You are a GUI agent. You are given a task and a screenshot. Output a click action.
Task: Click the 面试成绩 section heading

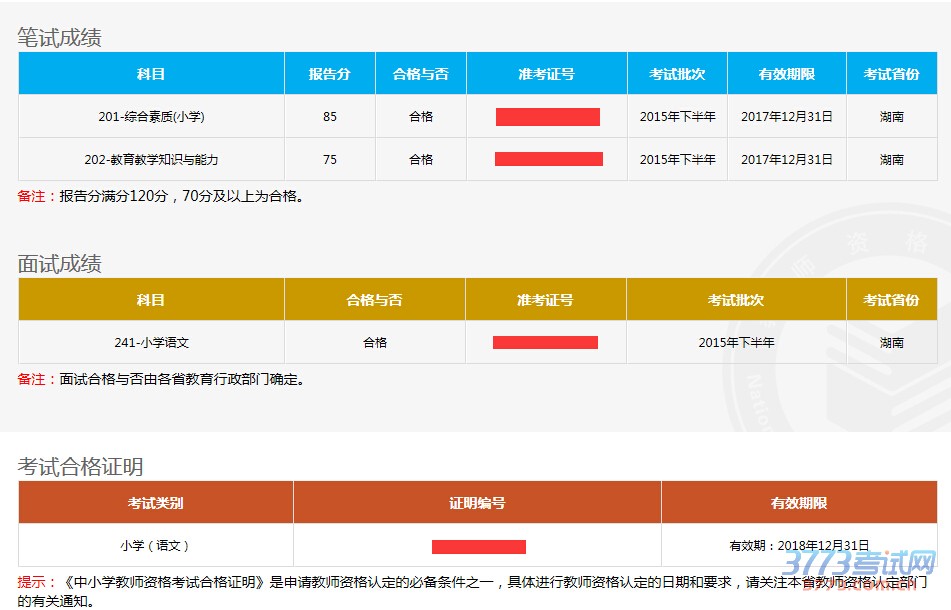(x=60, y=264)
